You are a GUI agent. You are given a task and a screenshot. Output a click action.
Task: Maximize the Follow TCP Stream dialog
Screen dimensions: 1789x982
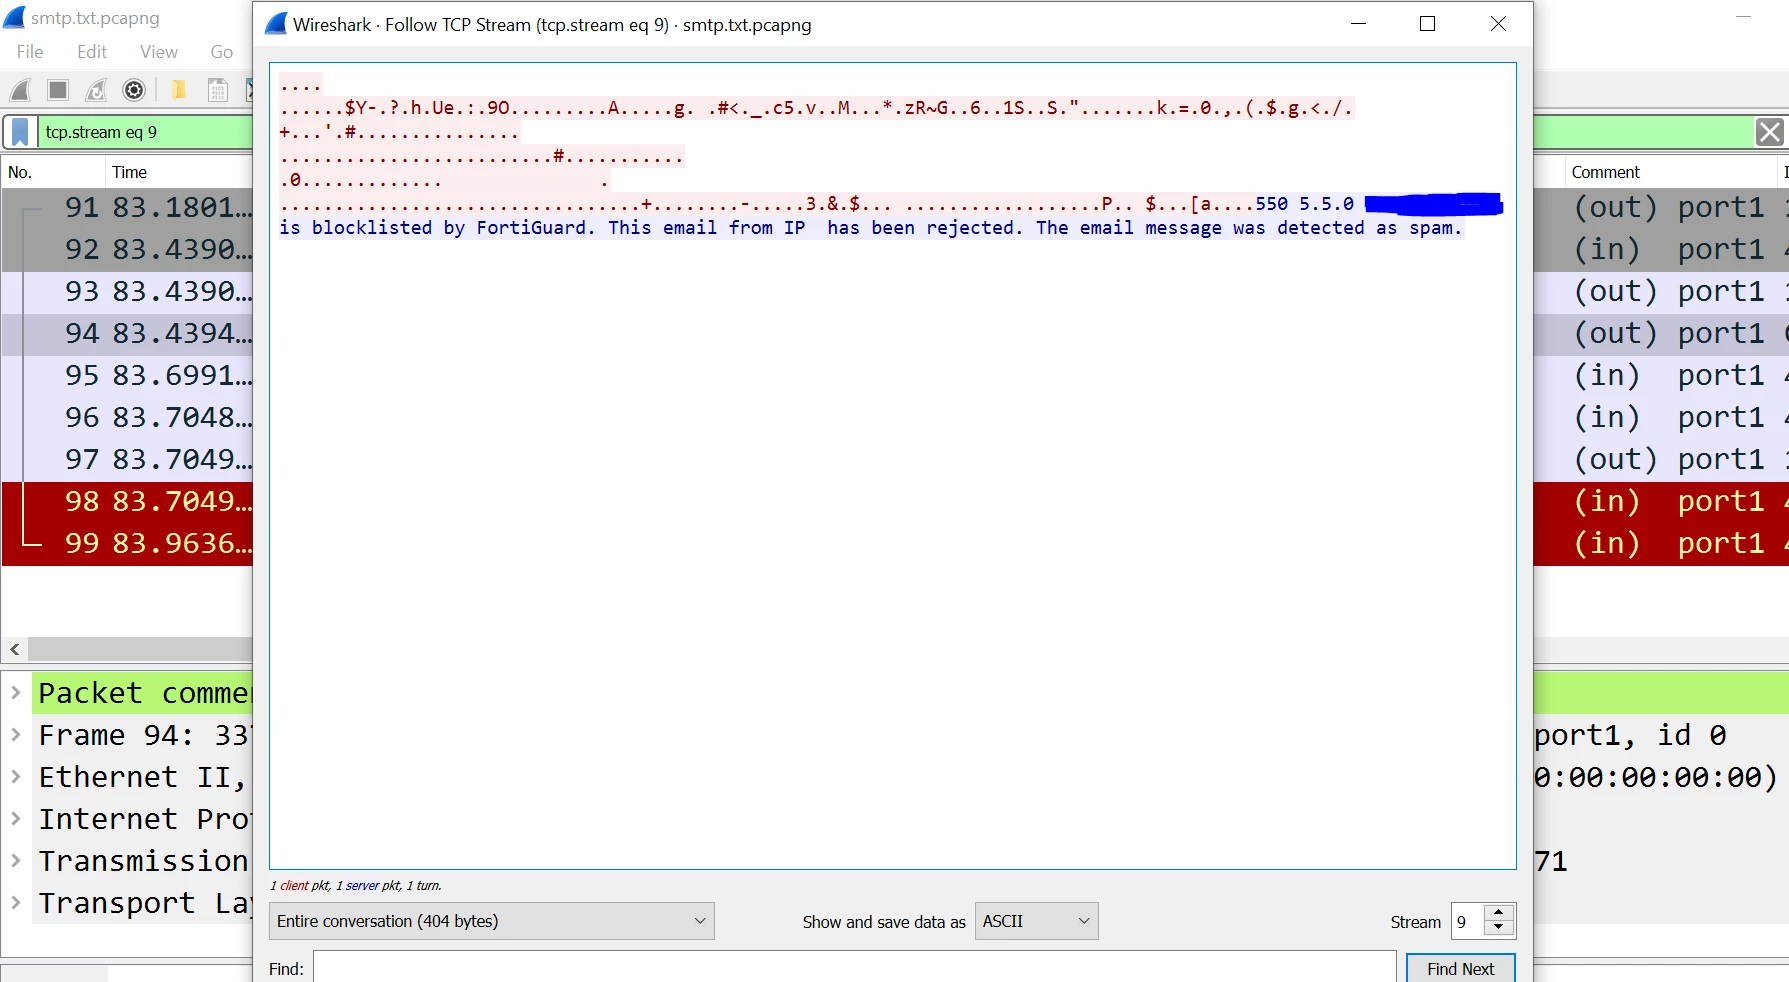pos(1428,24)
